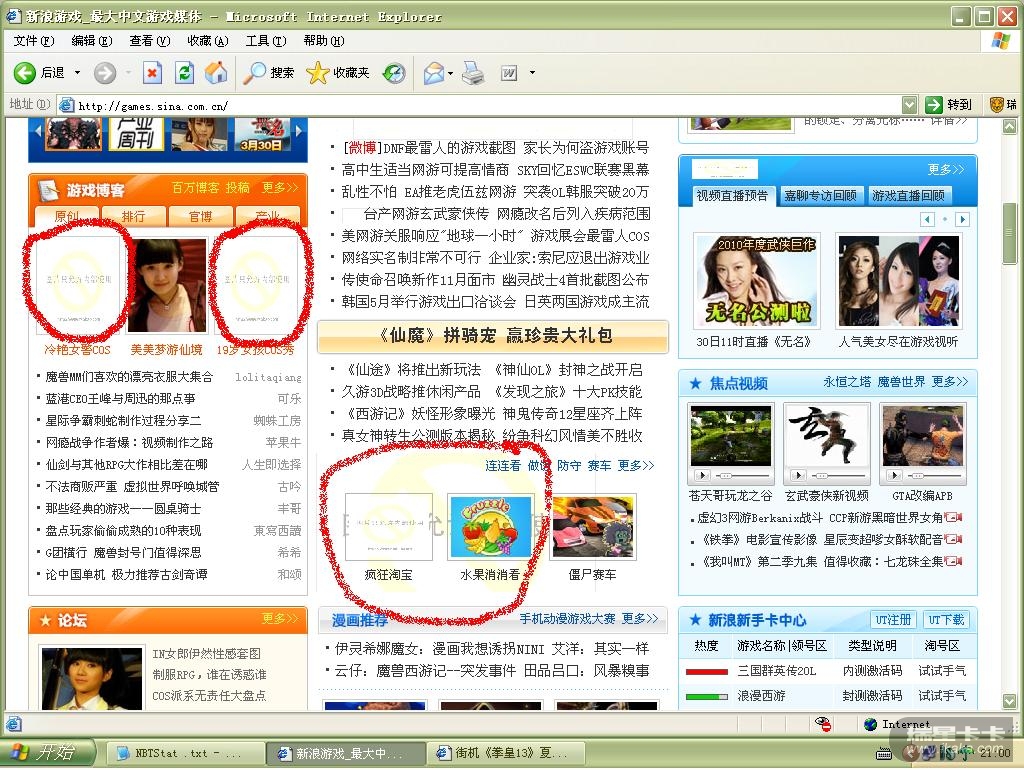Image resolution: width=1024 pixels, height=770 pixels.
Task: Click popup blocked icon in status bar
Action: point(823,724)
